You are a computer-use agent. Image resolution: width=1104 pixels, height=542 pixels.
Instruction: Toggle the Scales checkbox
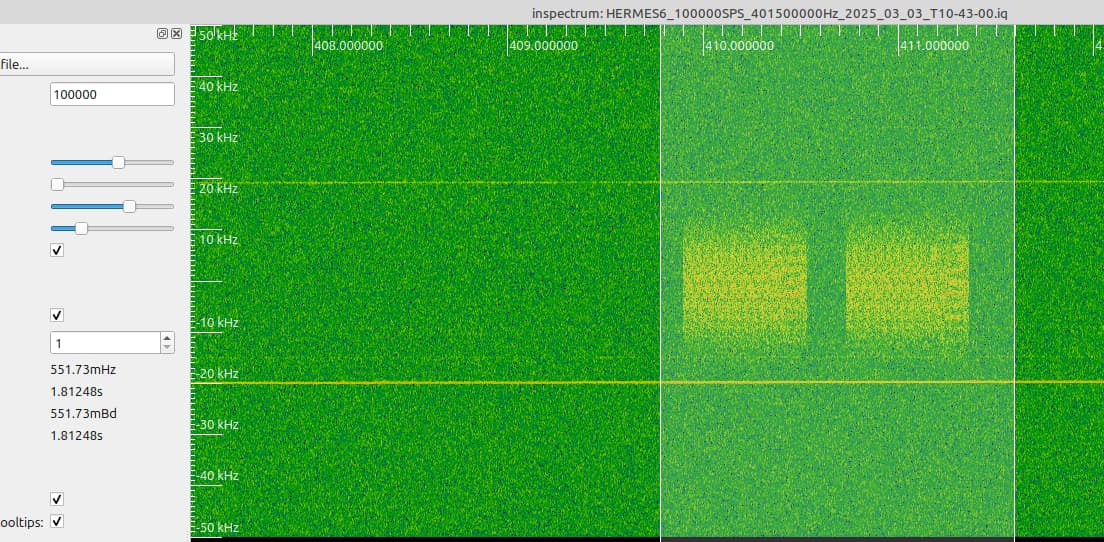(x=57, y=250)
